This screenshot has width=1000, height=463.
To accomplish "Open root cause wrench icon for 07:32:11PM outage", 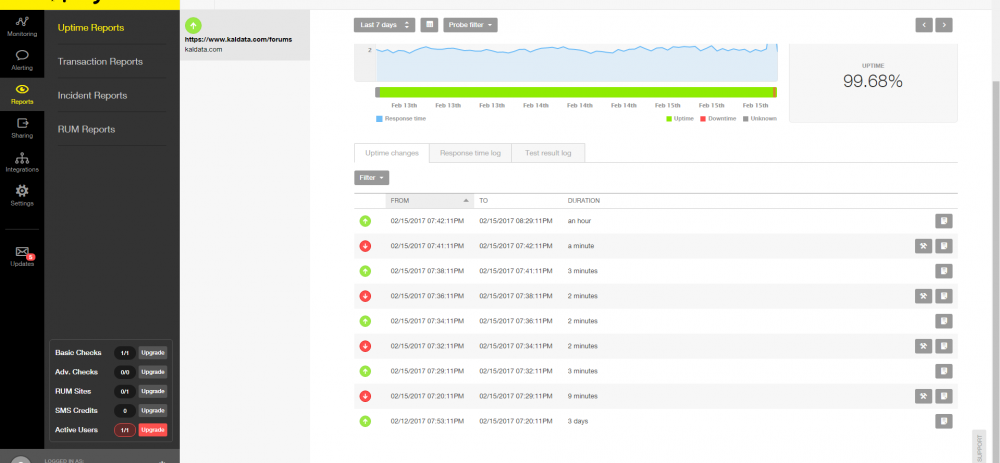I will coord(923,346).
